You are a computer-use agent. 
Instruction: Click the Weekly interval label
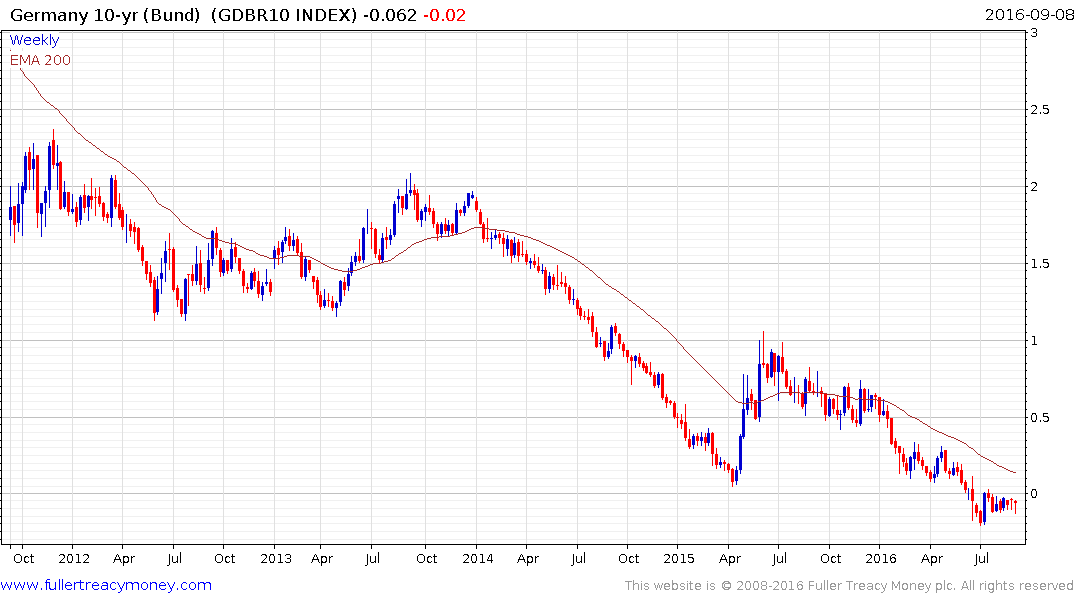pos(34,40)
